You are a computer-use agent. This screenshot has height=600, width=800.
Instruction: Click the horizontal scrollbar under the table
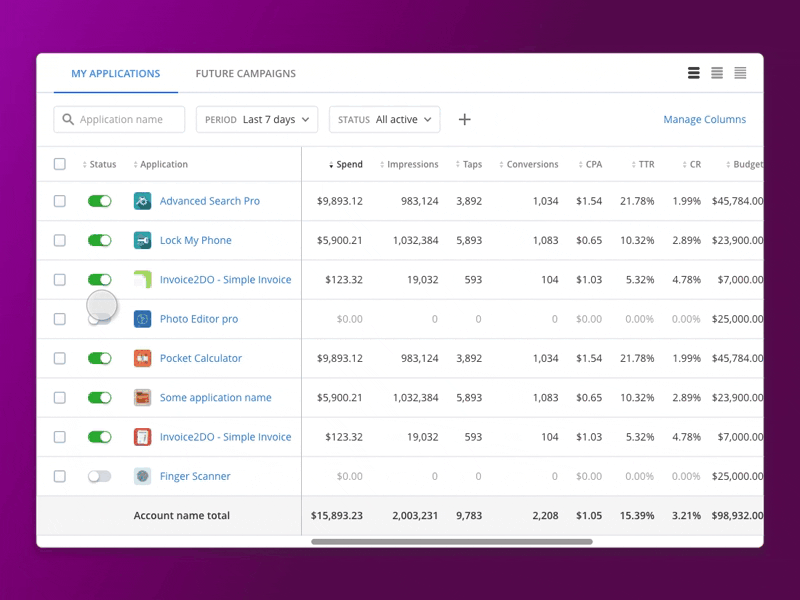452,542
